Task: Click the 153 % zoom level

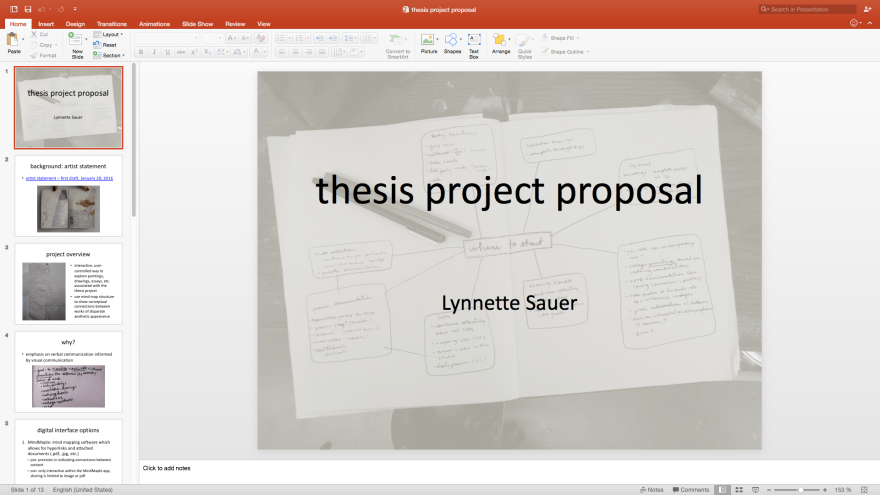Action: pos(842,490)
